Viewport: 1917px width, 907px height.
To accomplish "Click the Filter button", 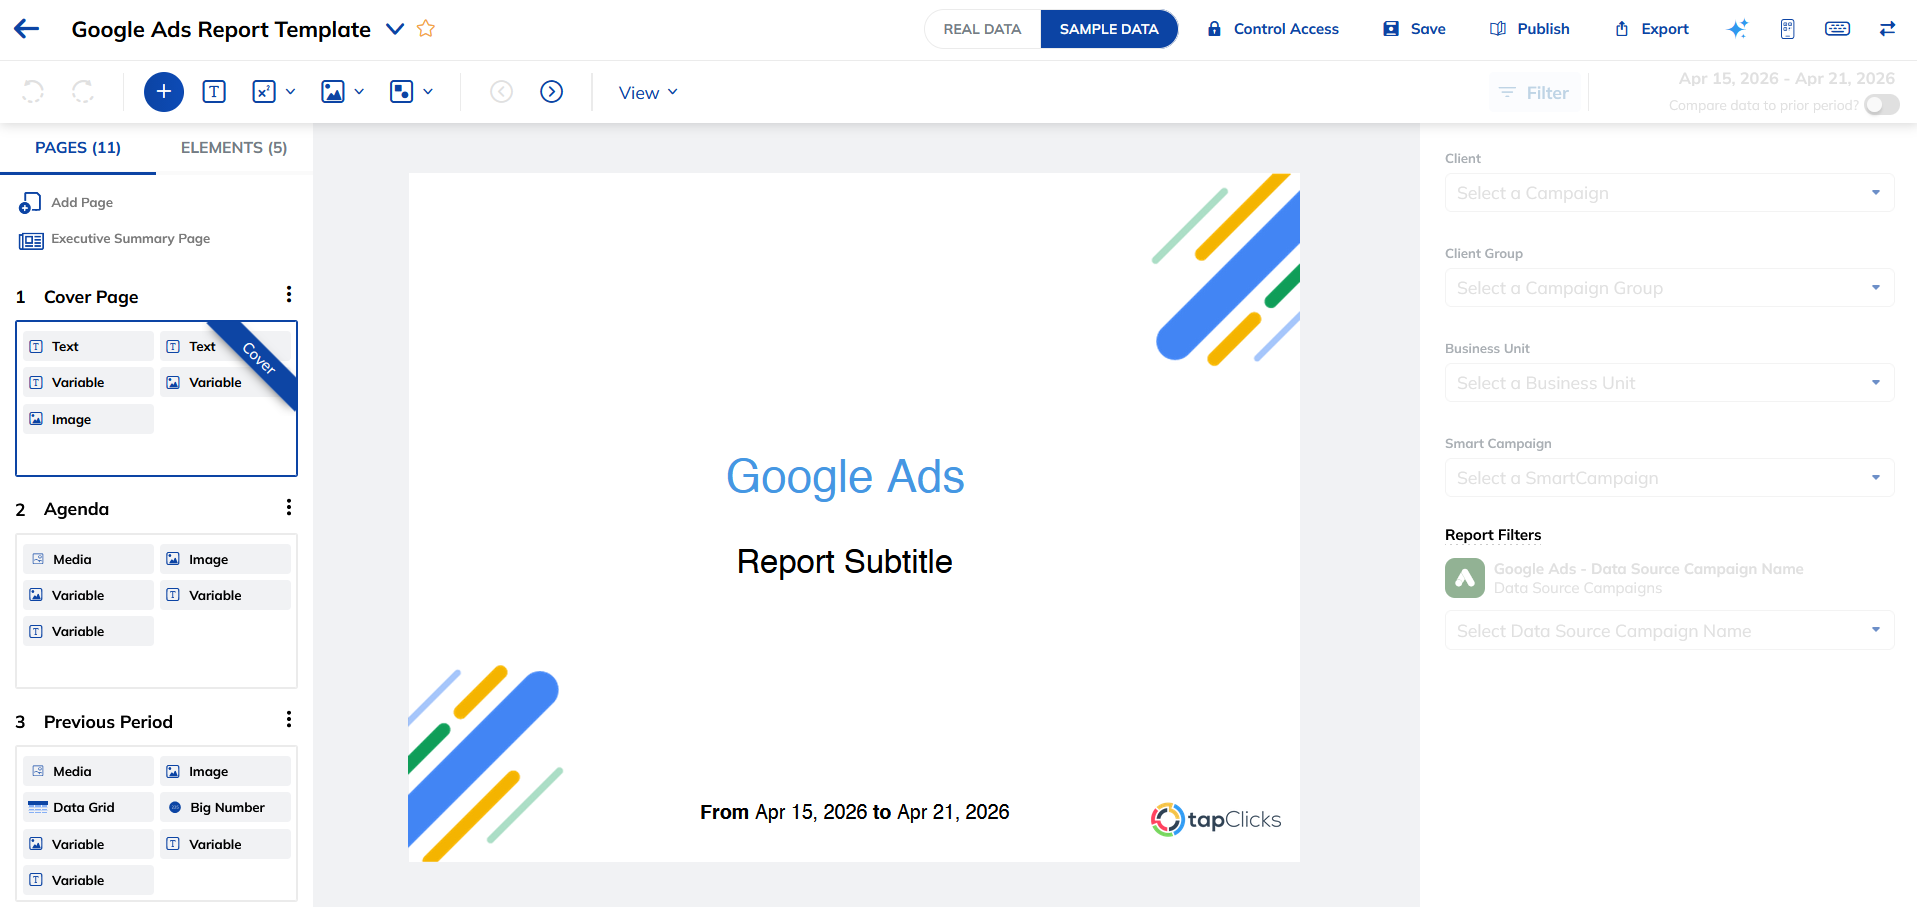I will point(1534,93).
